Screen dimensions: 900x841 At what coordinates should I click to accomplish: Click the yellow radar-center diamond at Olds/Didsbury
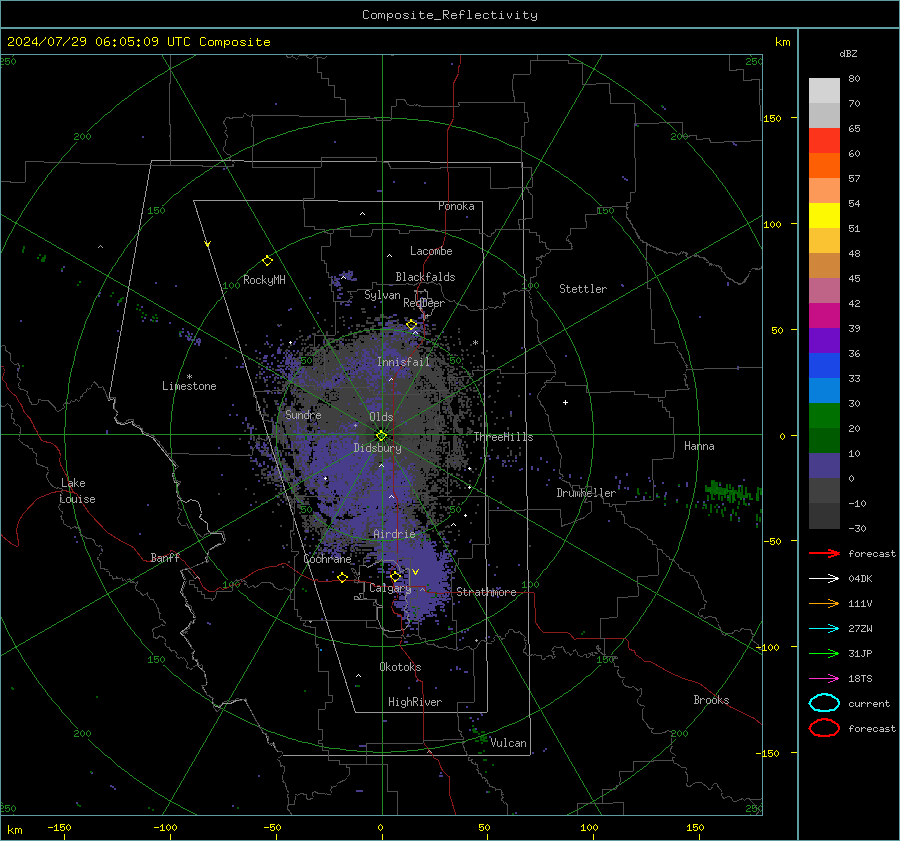[x=381, y=436]
